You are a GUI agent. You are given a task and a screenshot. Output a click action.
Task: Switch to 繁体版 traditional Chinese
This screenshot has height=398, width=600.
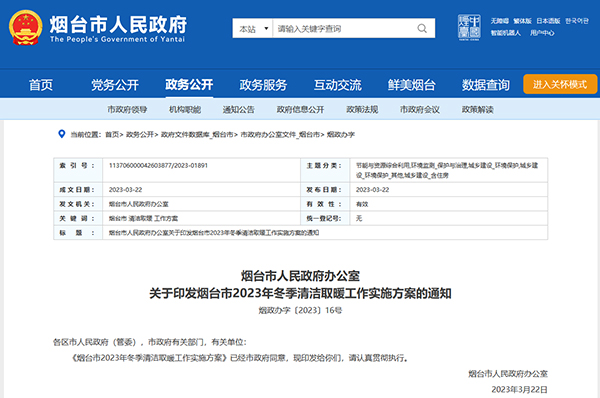point(522,21)
